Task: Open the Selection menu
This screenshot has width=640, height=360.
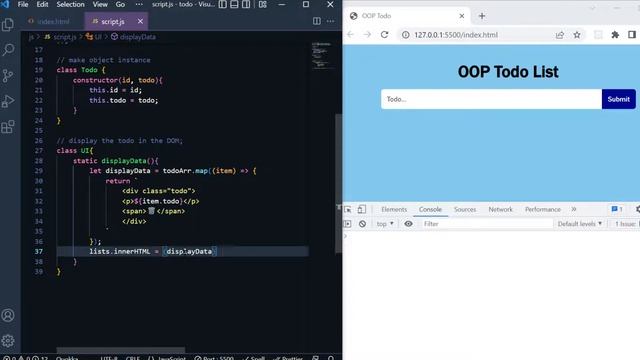Action: pos(70,4)
